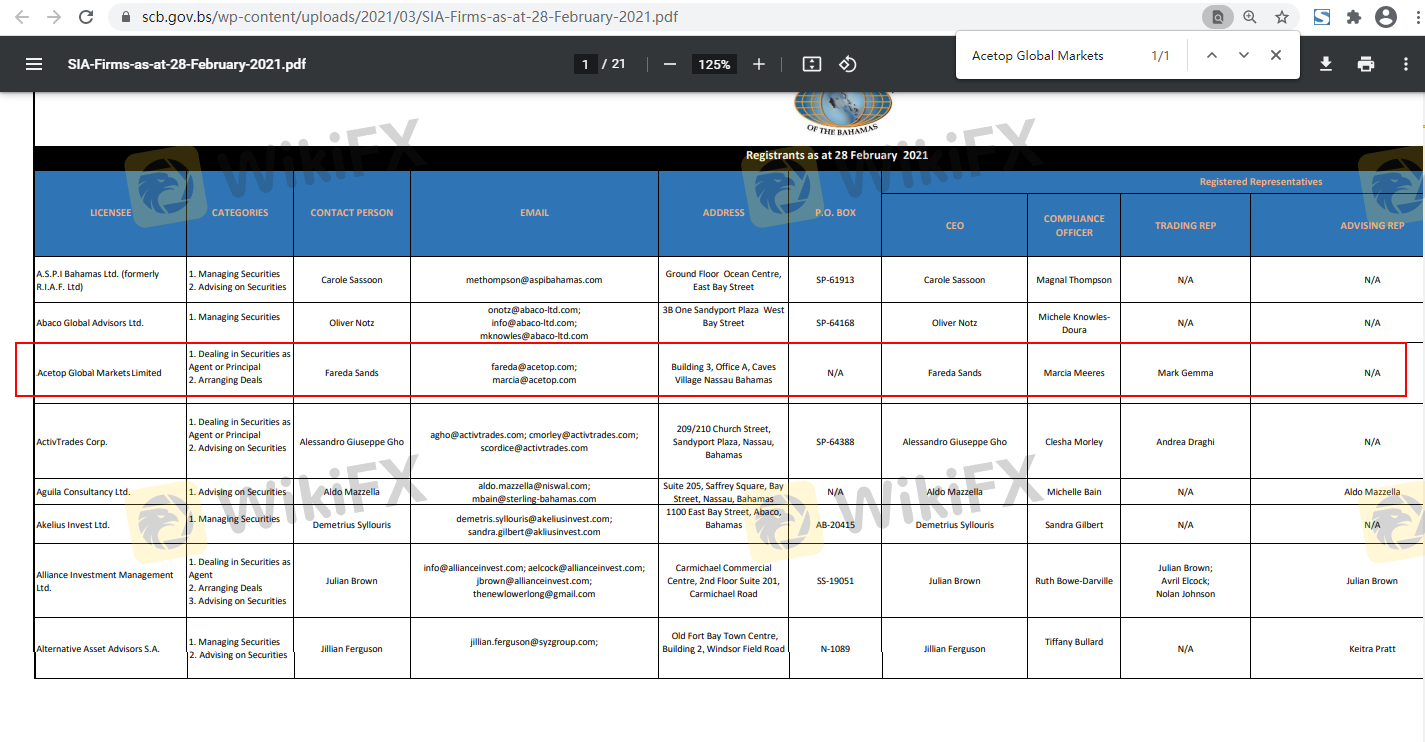Screen dimensions: 1425x742
Task: Print the PDF document
Action: pos(1366,64)
